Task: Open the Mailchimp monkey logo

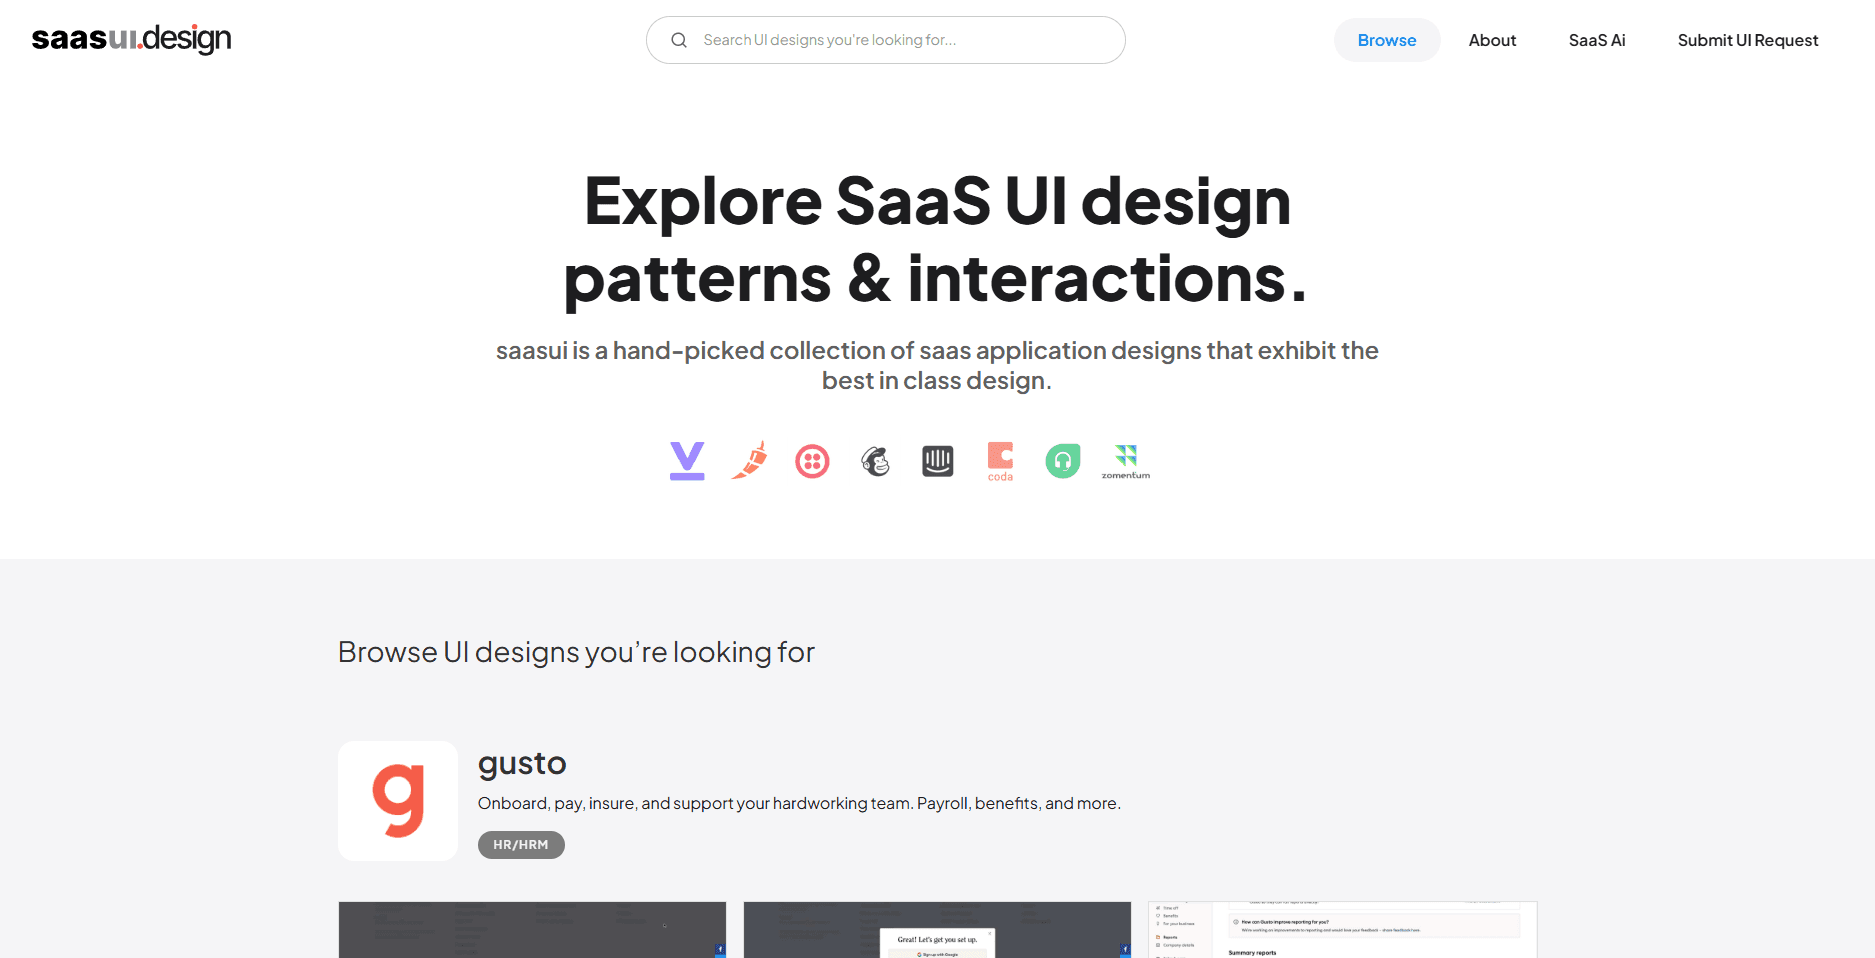Action: click(x=875, y=461)
